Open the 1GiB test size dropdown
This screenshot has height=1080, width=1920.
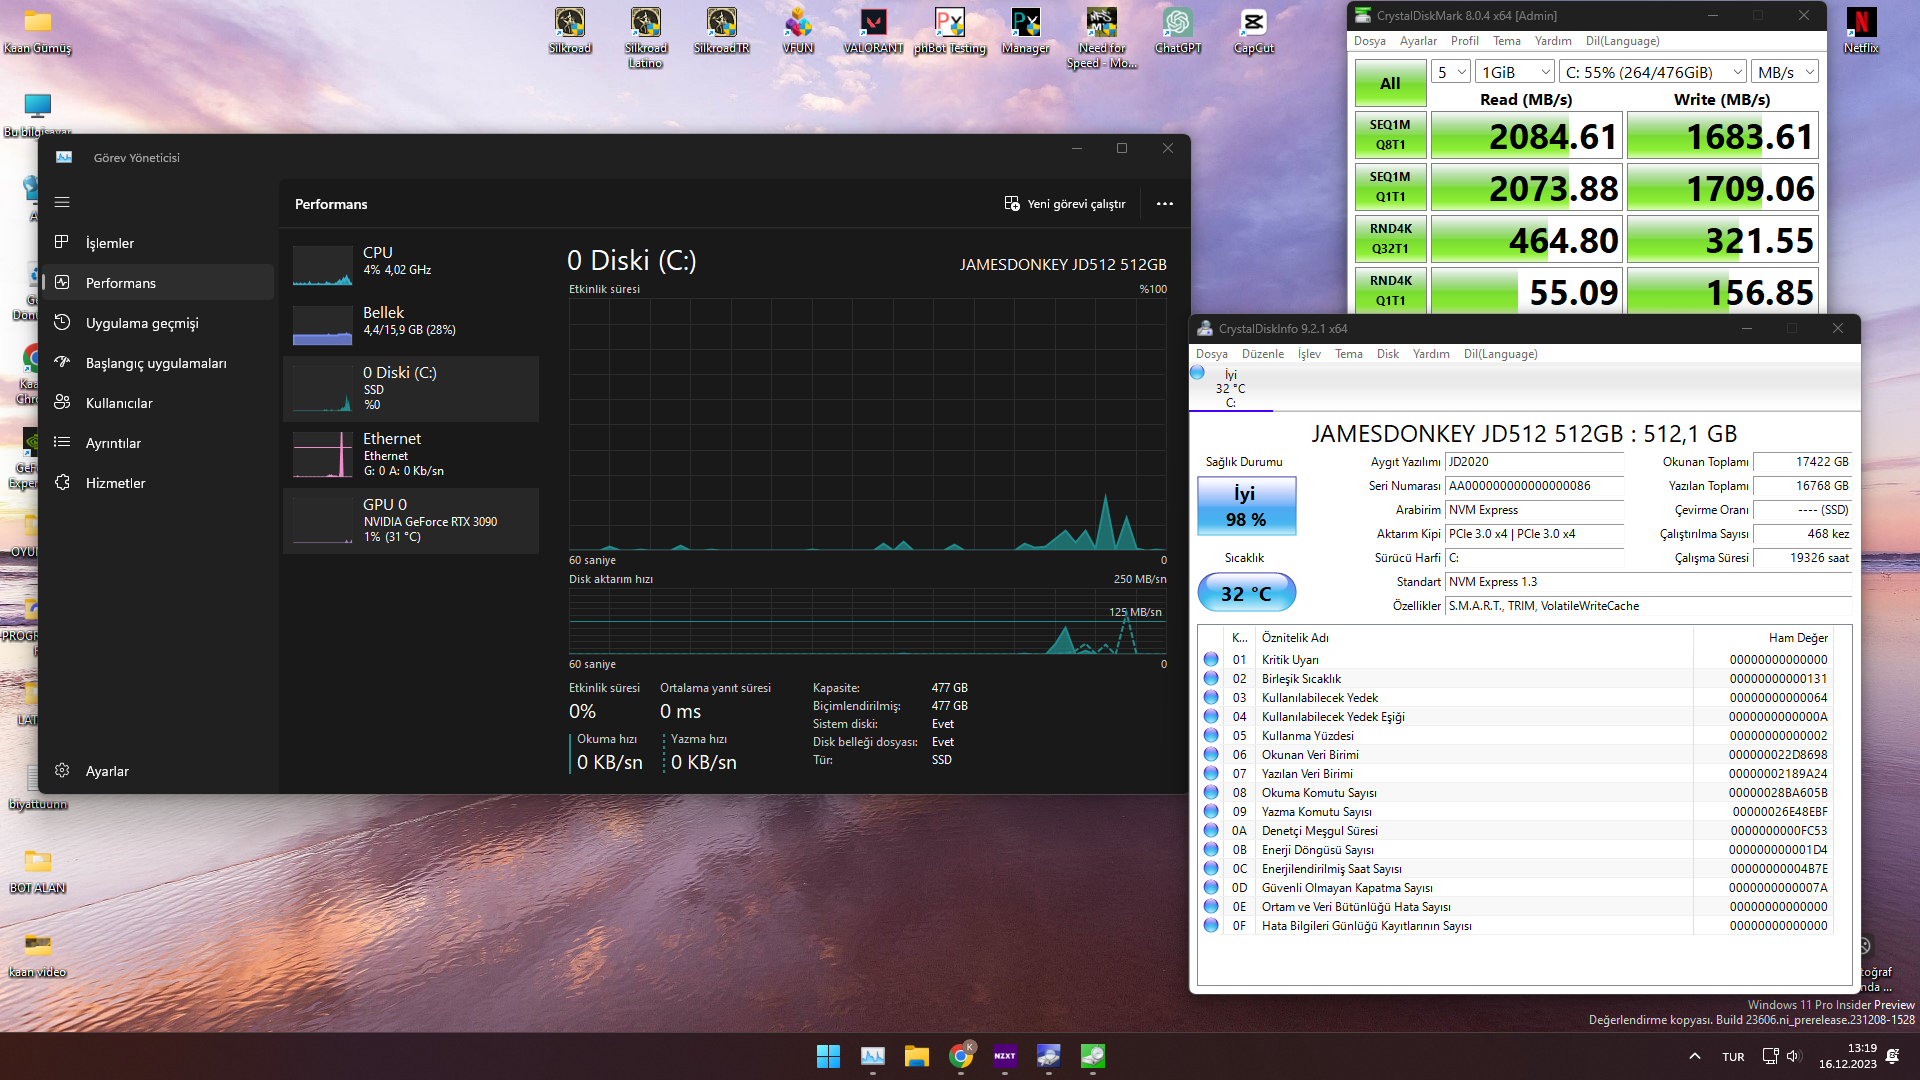tap(1516, 72)
